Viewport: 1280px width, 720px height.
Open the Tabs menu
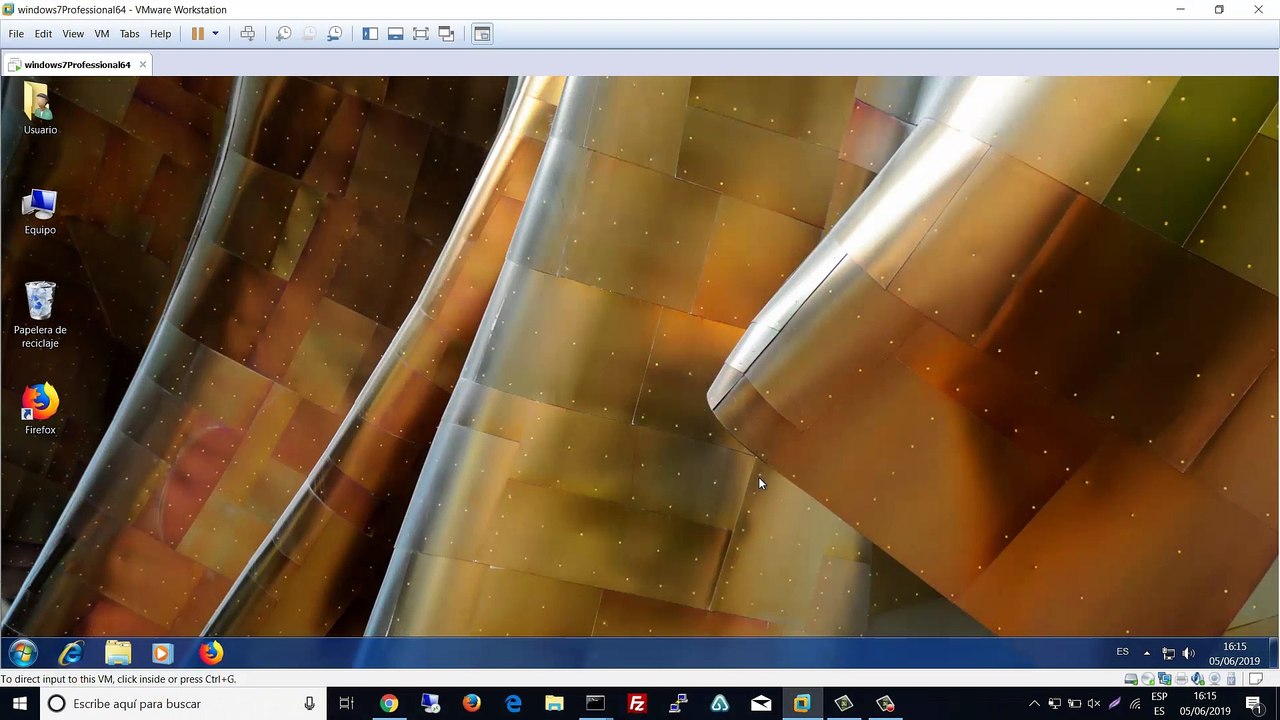coord(130,34)
